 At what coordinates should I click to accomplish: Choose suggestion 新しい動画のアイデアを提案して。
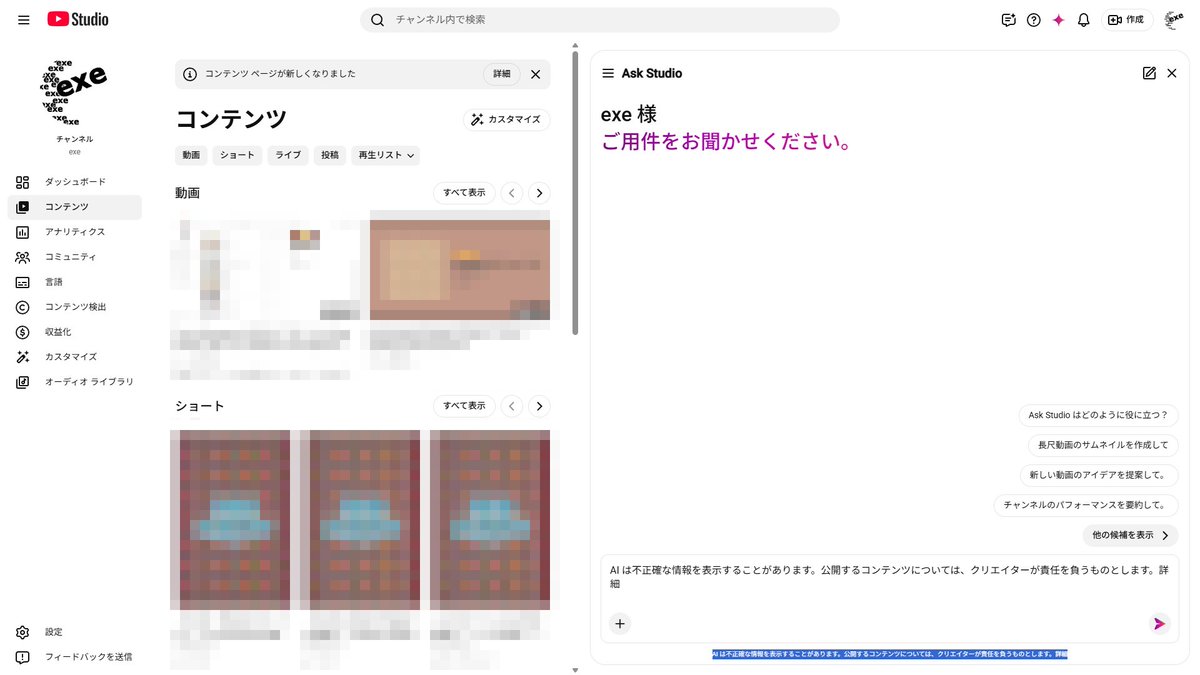pyautogui.click(x=1099, y=475)
